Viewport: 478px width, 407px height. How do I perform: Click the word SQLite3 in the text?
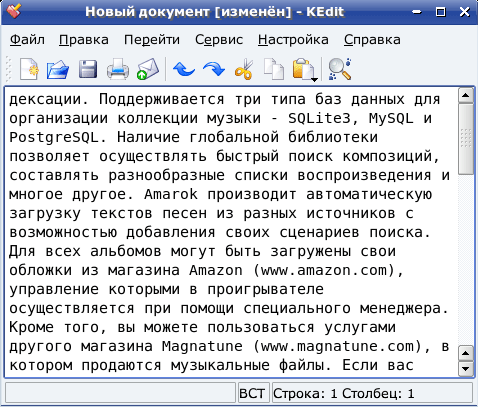pos(319,118)
